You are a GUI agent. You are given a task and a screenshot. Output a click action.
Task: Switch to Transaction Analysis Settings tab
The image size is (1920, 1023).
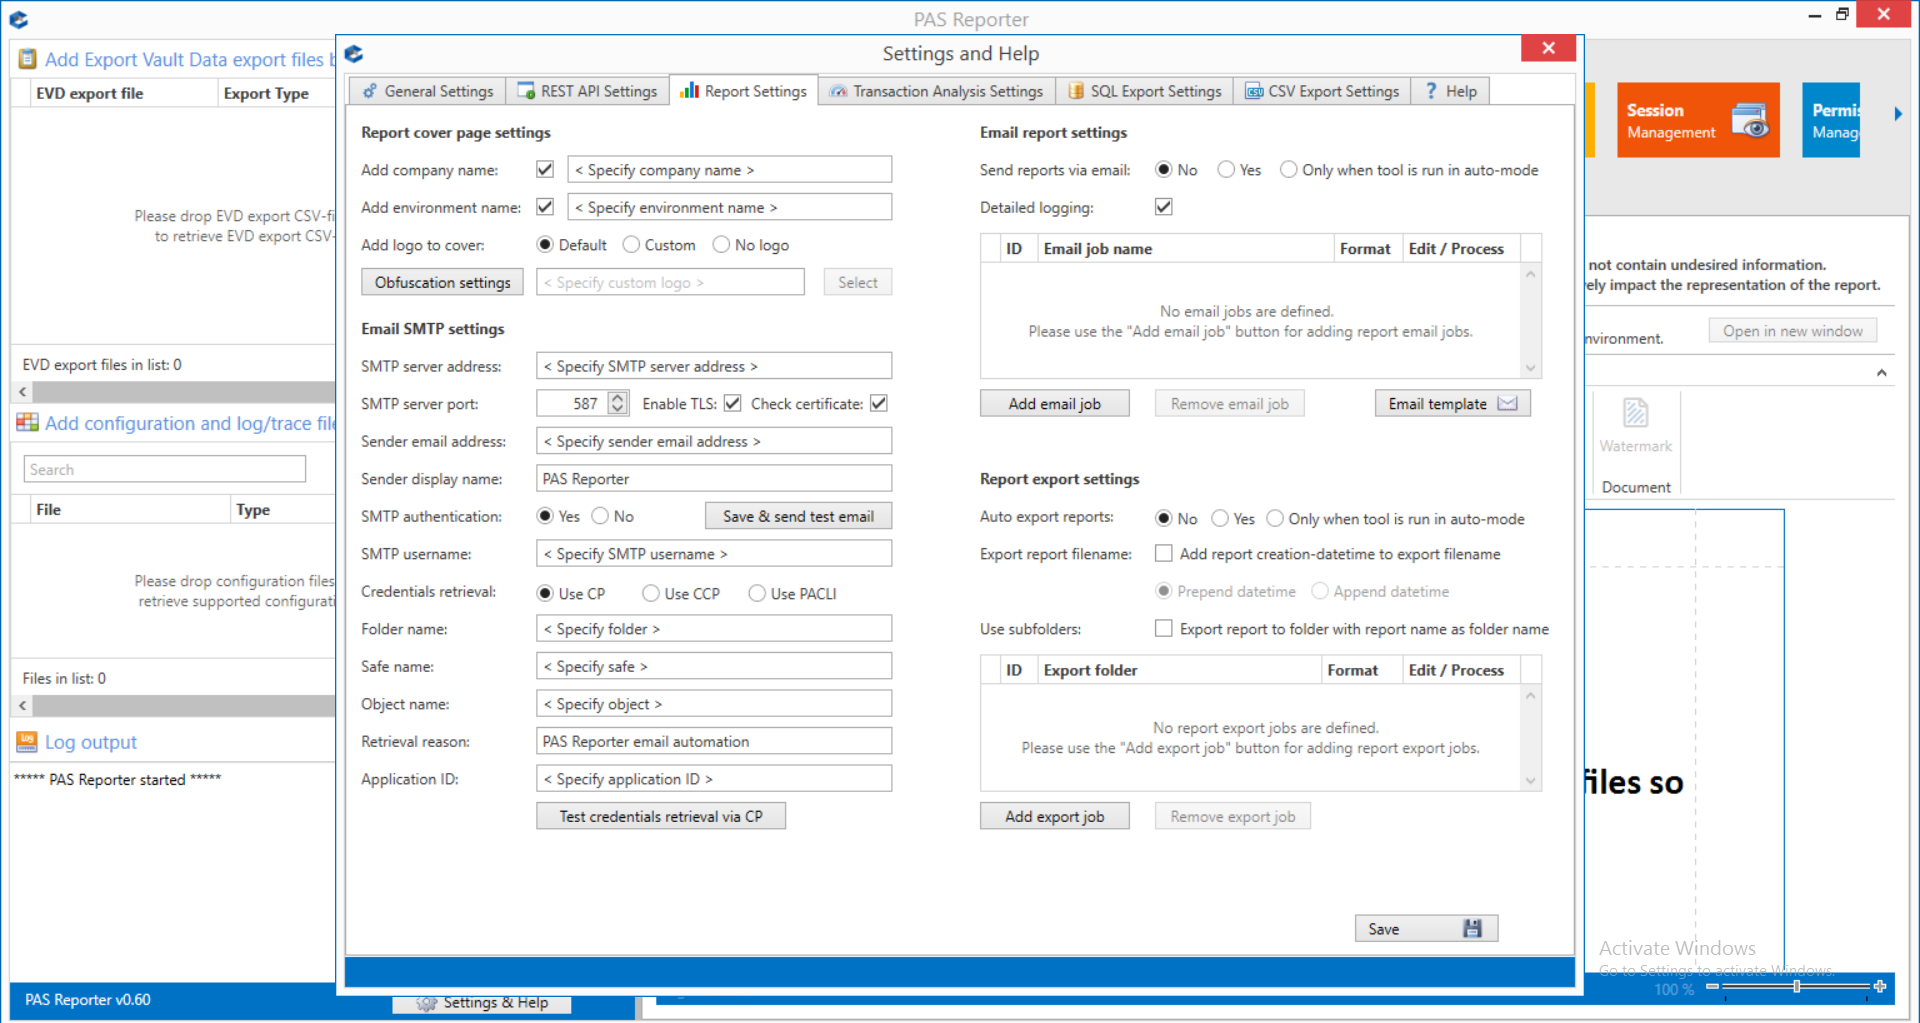937,91
